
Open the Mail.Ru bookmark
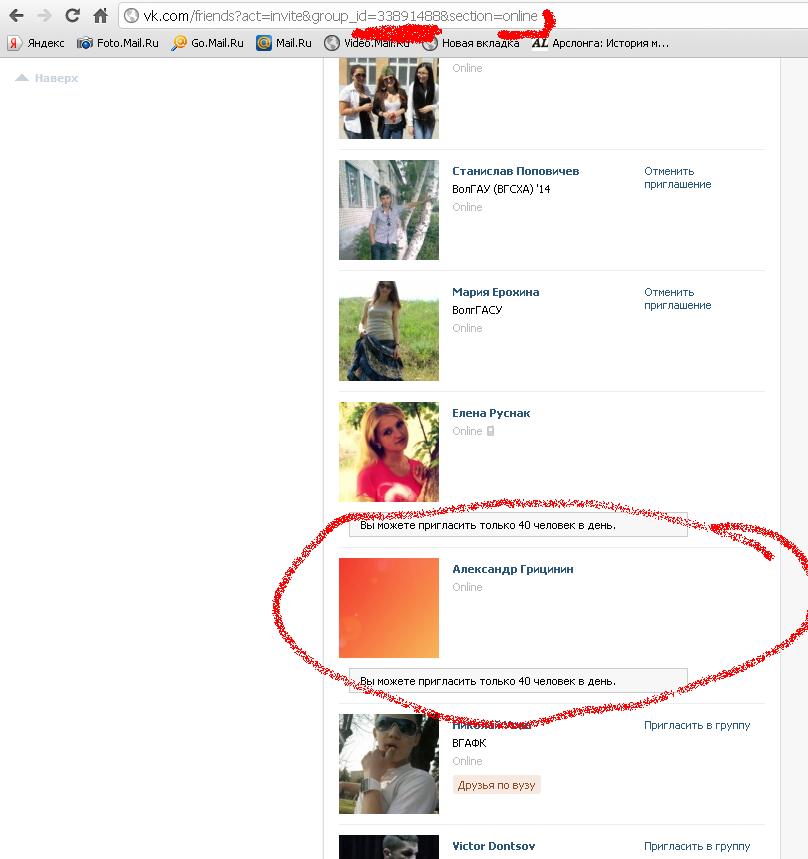[284, 43]
